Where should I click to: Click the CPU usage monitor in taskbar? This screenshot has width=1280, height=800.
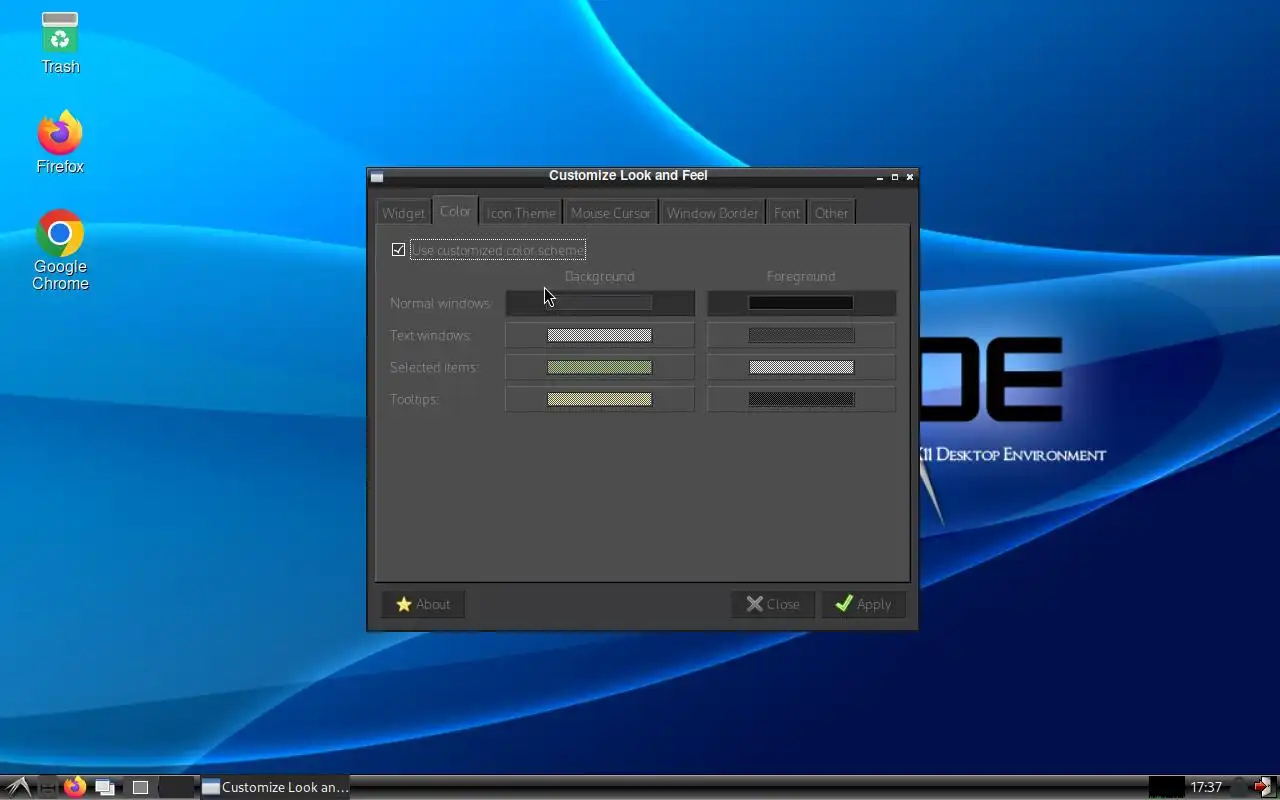click(x=1166, y=787)
